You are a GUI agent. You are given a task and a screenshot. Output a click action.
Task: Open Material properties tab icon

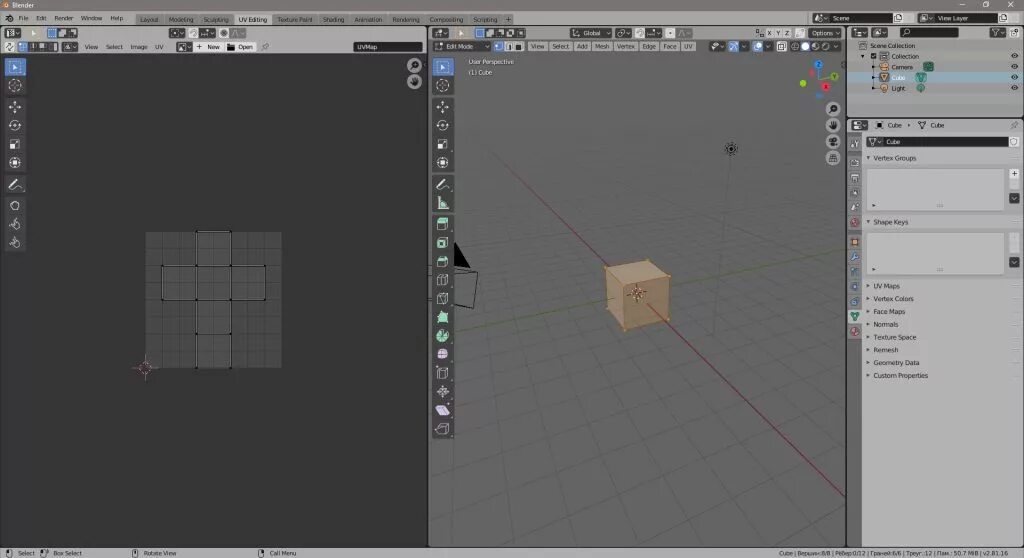pyautogui.click(x=855, y=332)
